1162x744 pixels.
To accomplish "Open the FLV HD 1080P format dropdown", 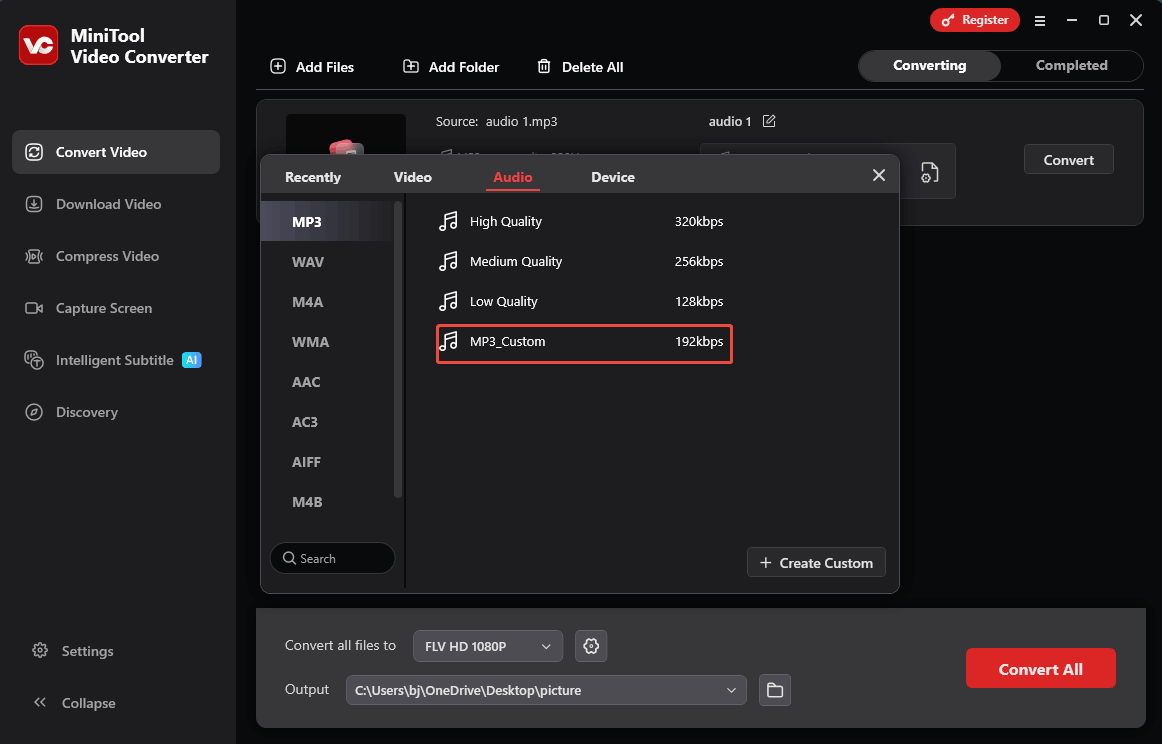I will (x=488, y=646).
